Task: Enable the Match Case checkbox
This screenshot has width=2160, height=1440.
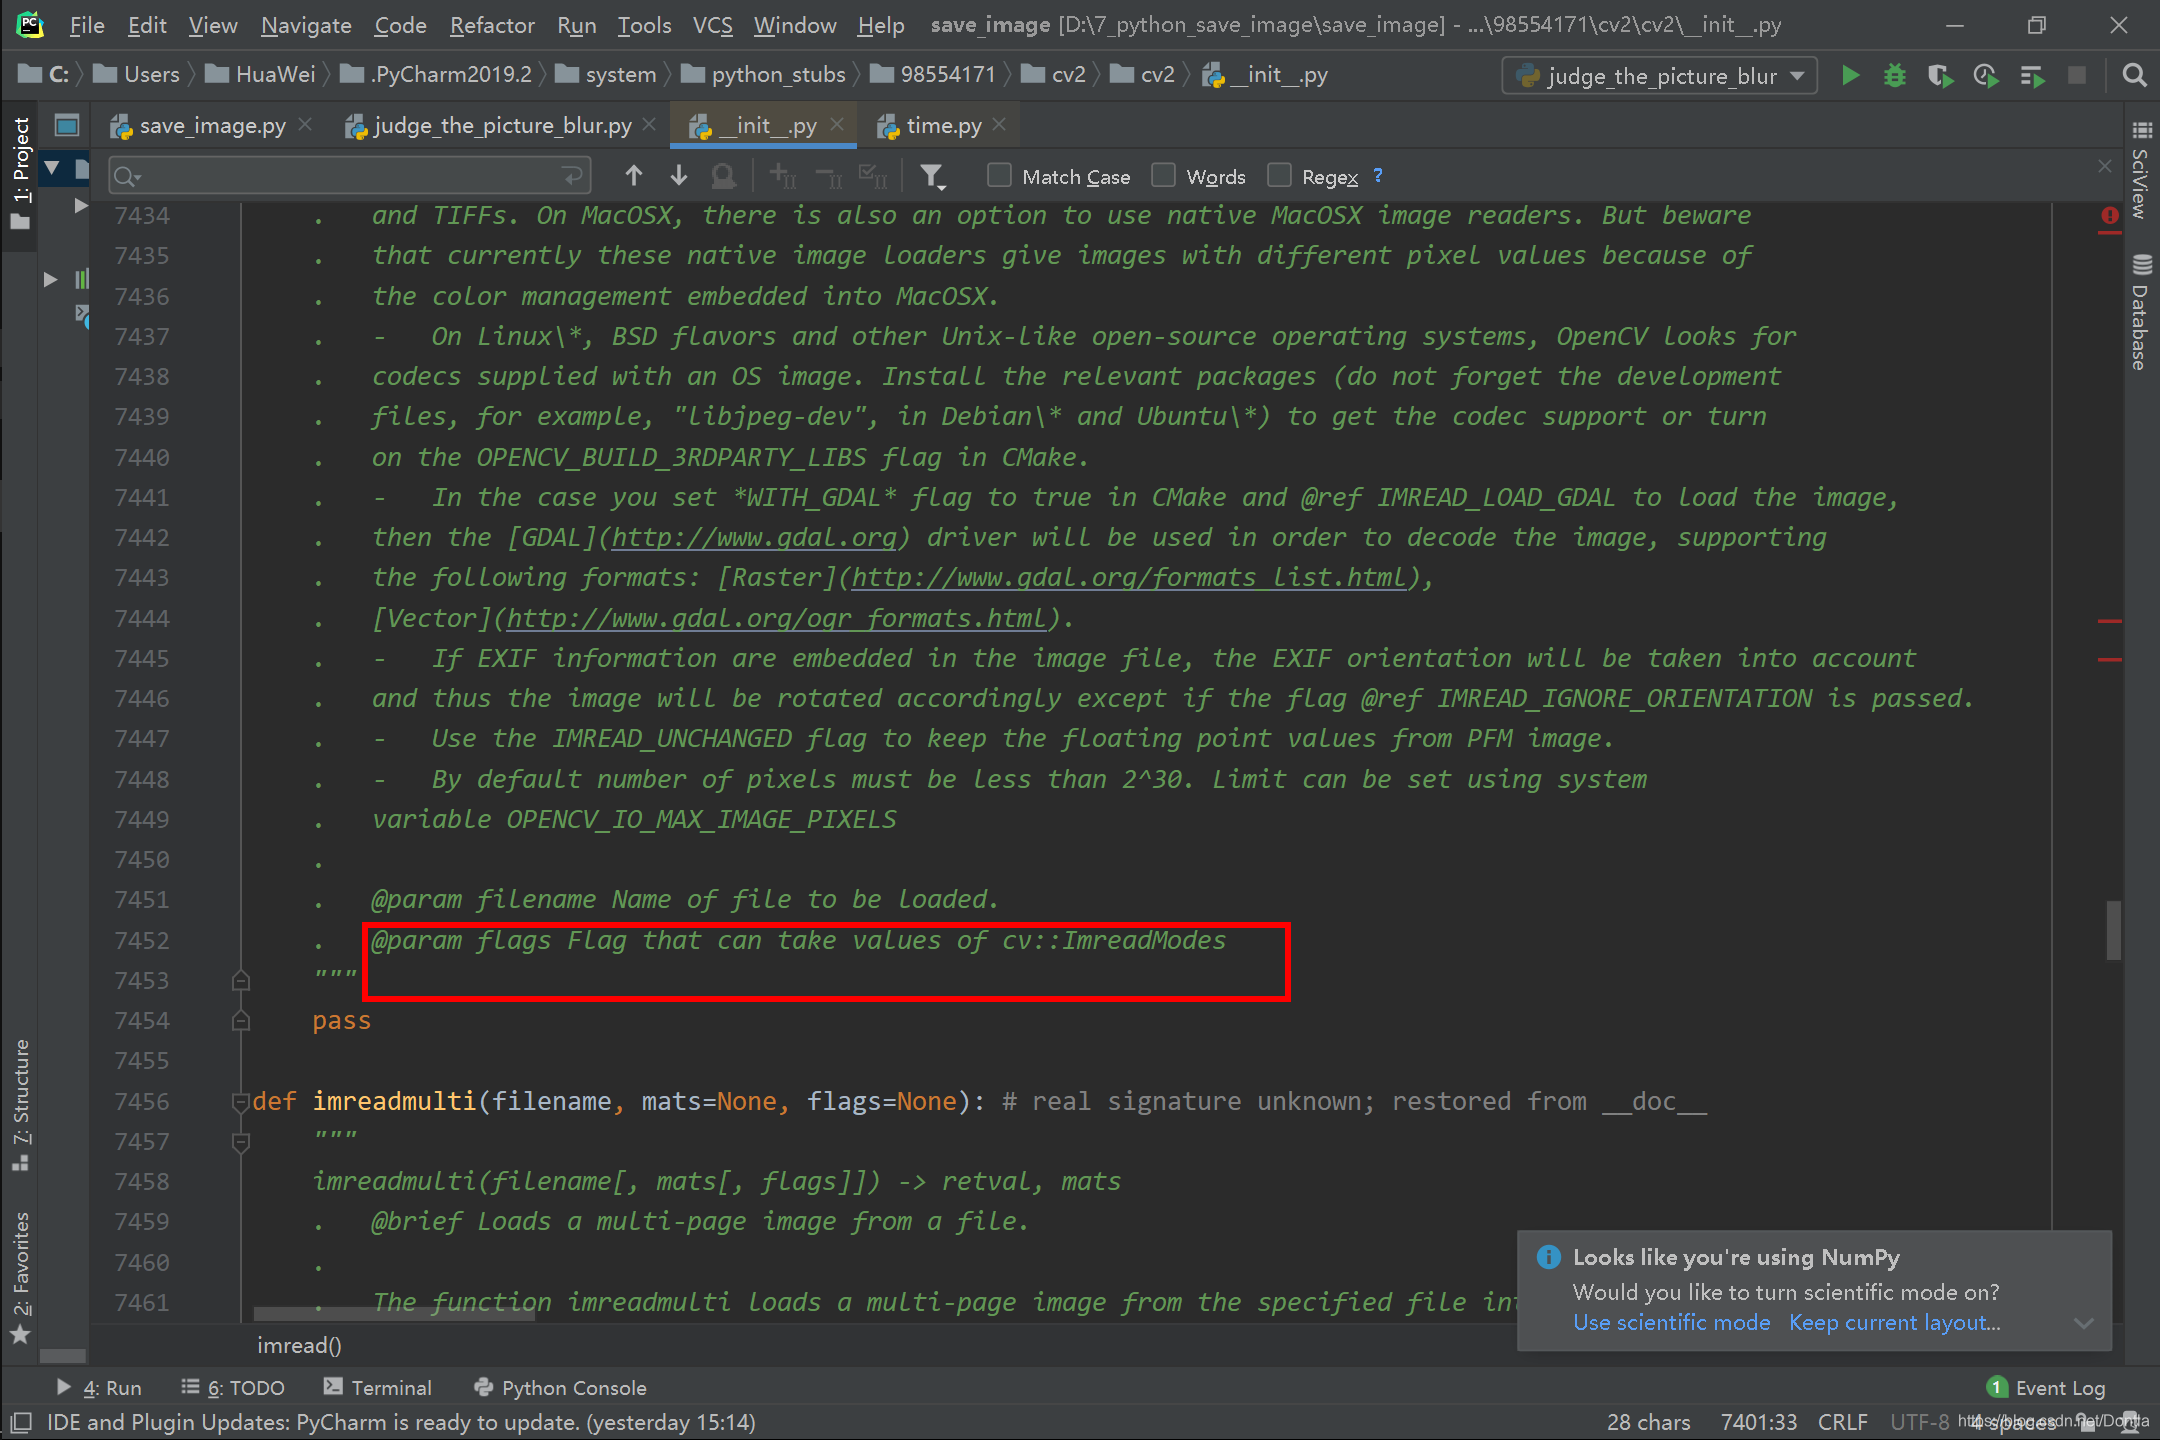Action: pos(999,176)
